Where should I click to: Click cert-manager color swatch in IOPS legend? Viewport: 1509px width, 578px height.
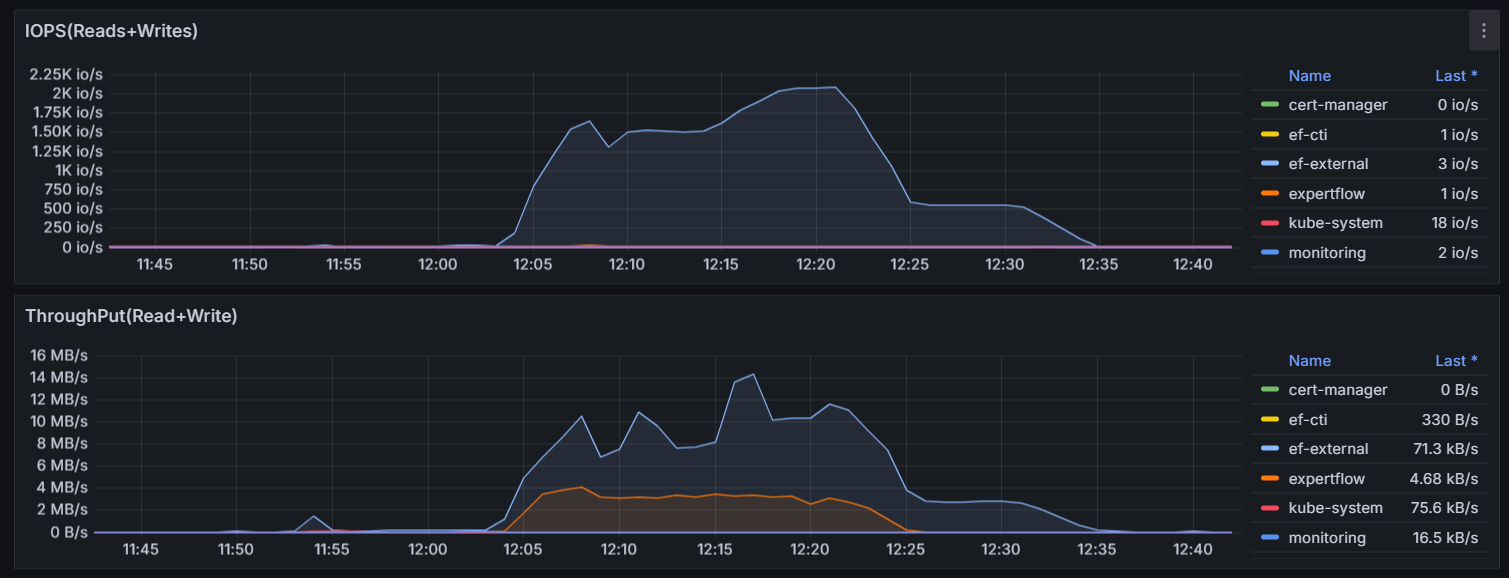coord(1269,105)
